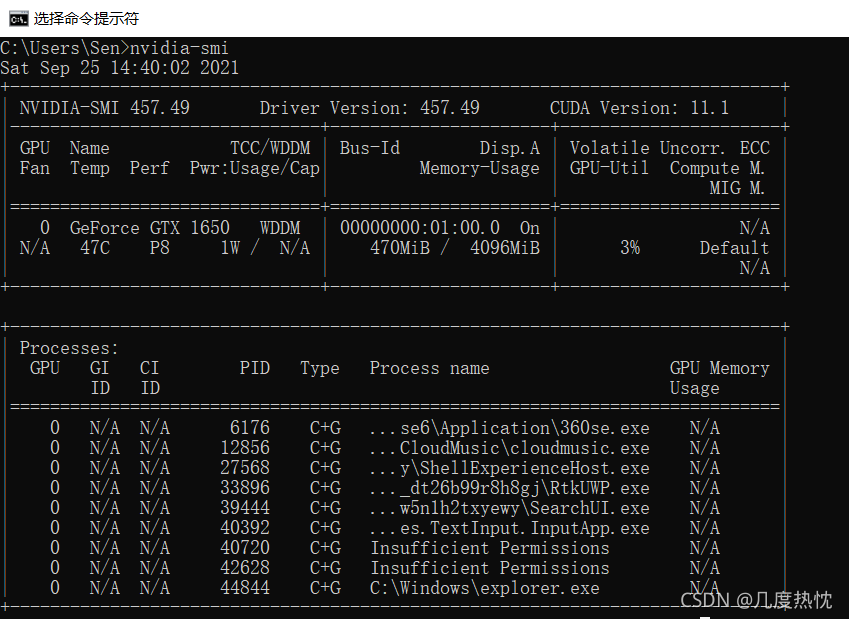849x619 pixels.
Task: Click the 'GPU Memory' column header
Action: (x=720, y=368)
